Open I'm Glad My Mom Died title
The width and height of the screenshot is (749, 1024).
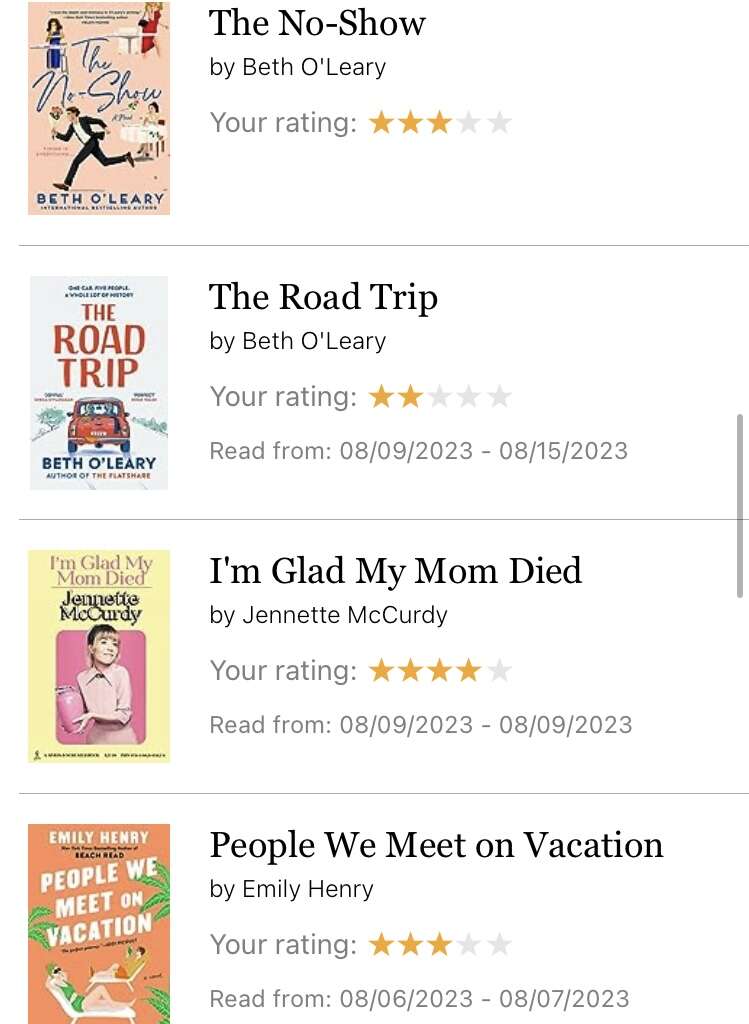click(395, 571)
